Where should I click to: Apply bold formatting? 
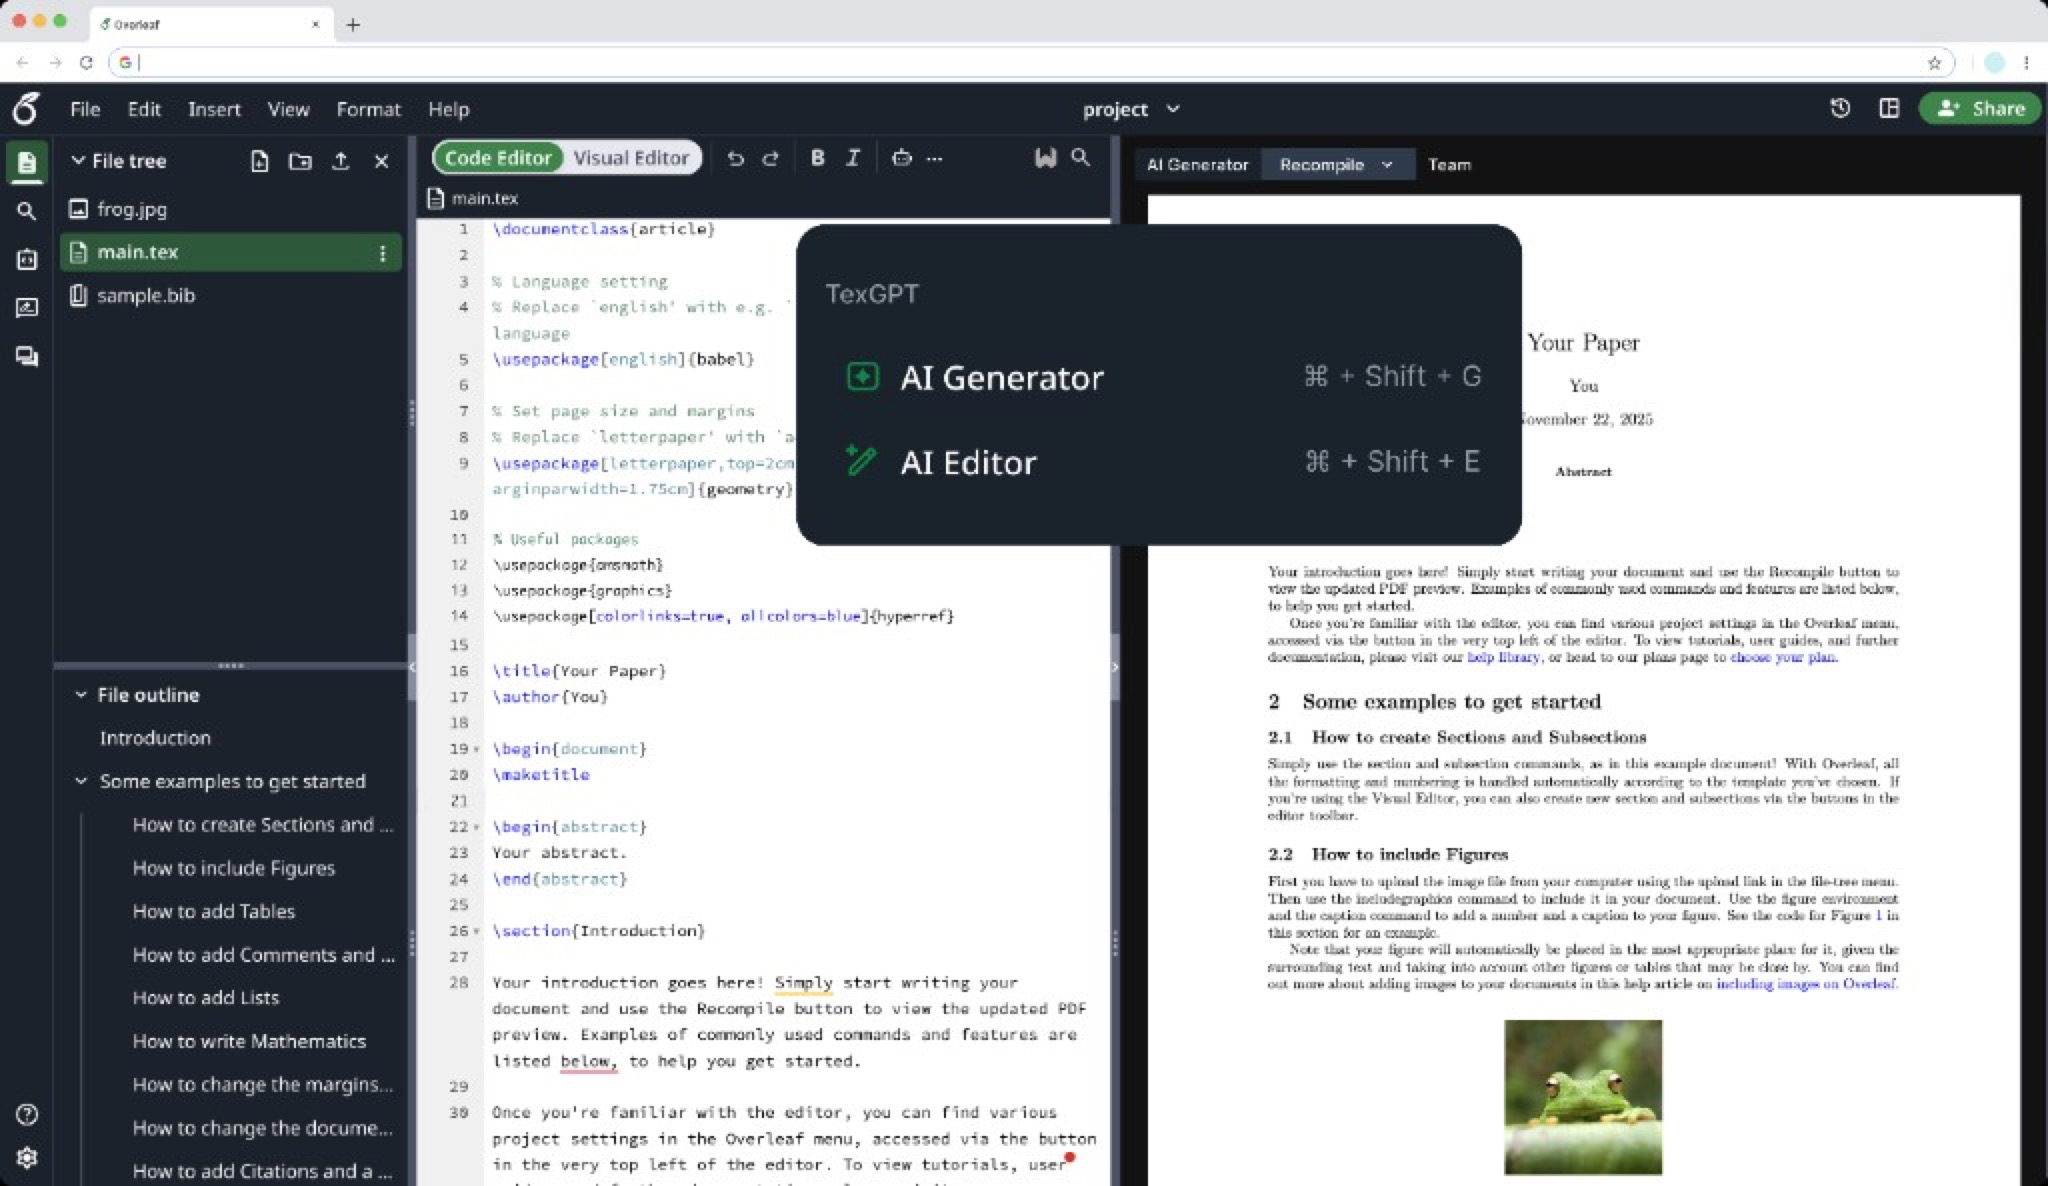[x=817, y=157]
